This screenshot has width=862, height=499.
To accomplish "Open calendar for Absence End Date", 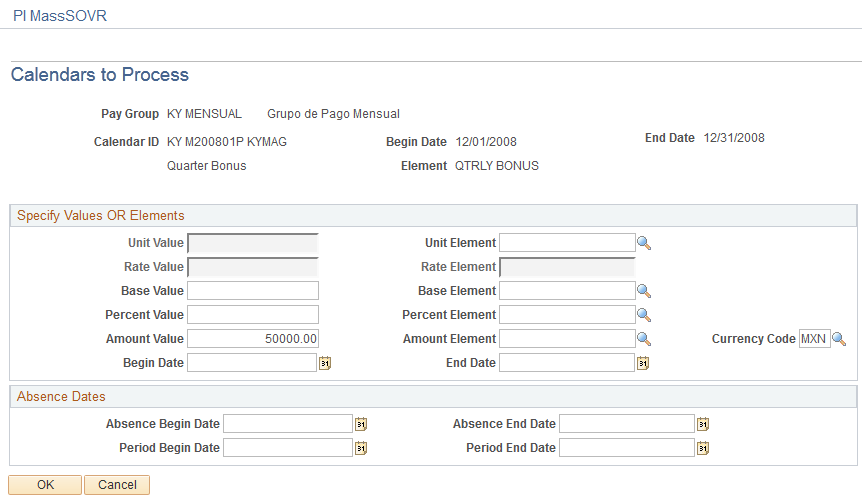I will (703, 424).
